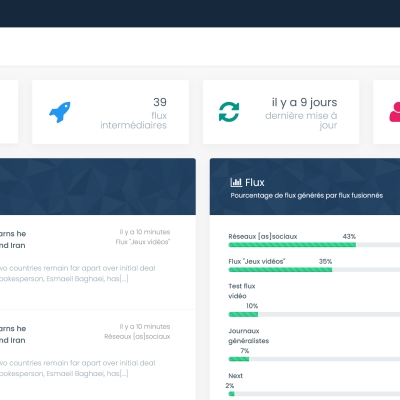The image size is (400, 400).
Task: Click the Journaux généralistes 7% bar
Action: 314,359
